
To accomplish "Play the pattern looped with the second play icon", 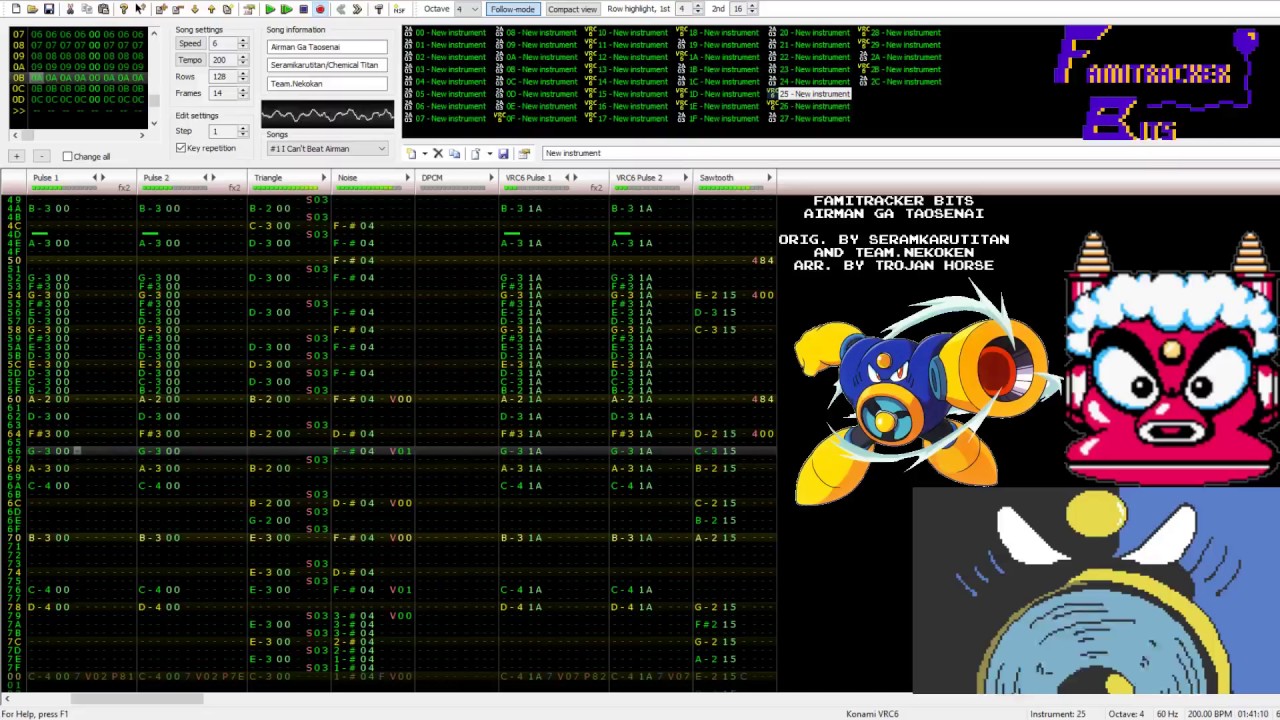I will pos(287,9).
